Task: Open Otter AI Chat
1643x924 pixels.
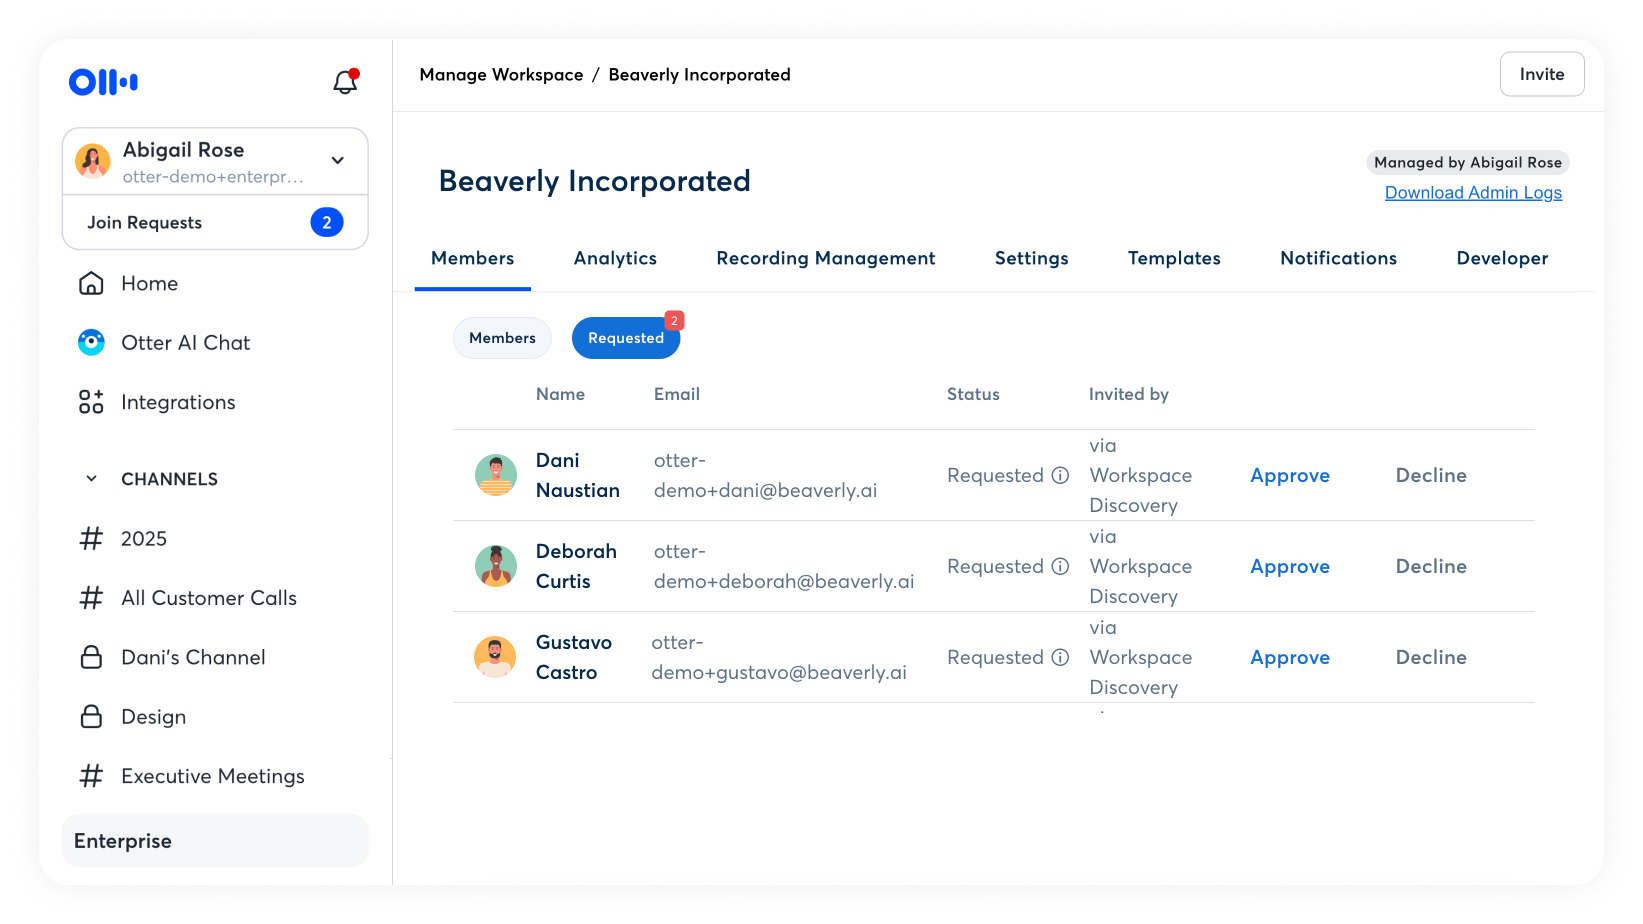Action: 185,343
